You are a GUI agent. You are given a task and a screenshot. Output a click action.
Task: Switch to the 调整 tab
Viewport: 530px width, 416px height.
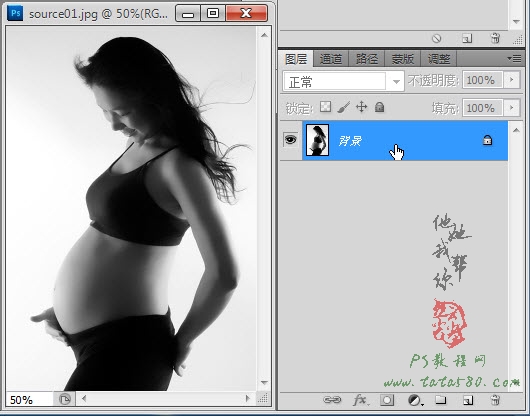click(439, 59)
